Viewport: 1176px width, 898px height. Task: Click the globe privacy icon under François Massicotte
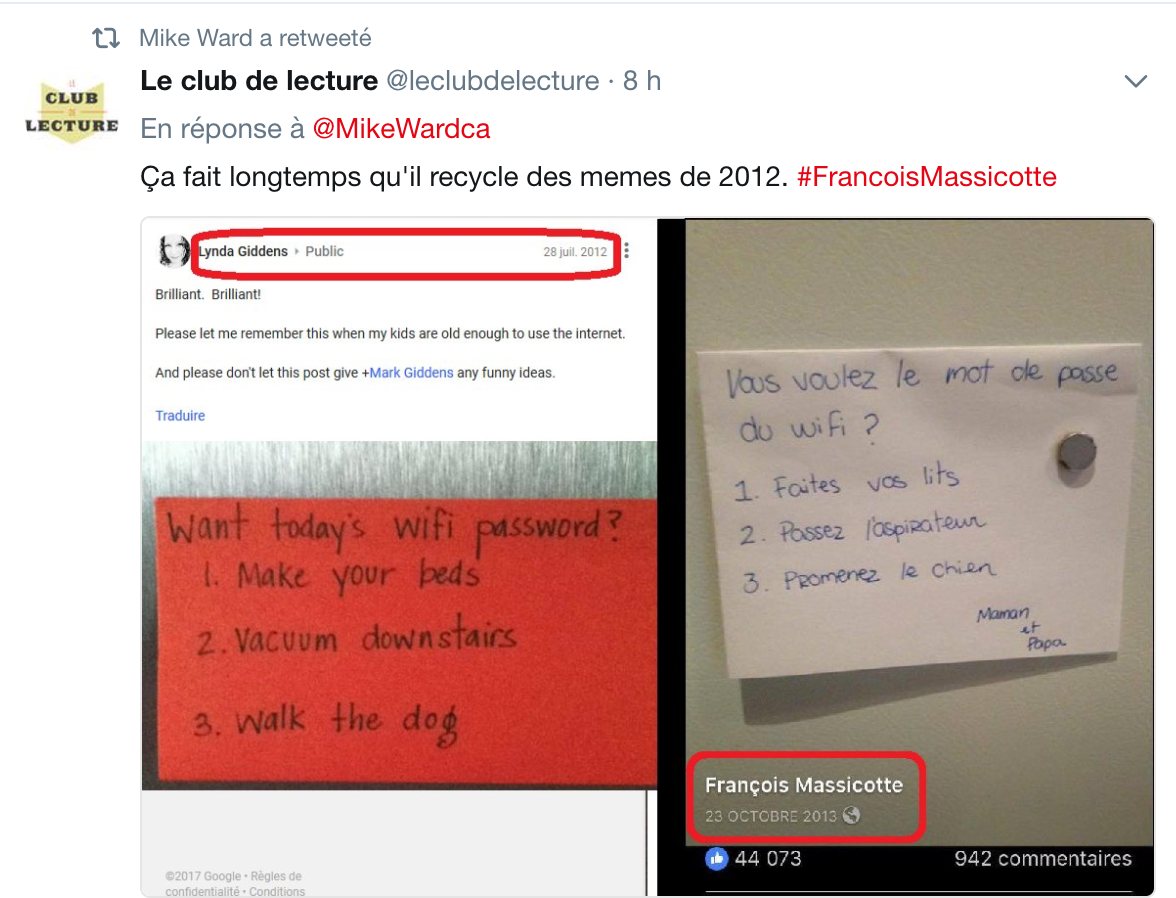tap(851, 815)
